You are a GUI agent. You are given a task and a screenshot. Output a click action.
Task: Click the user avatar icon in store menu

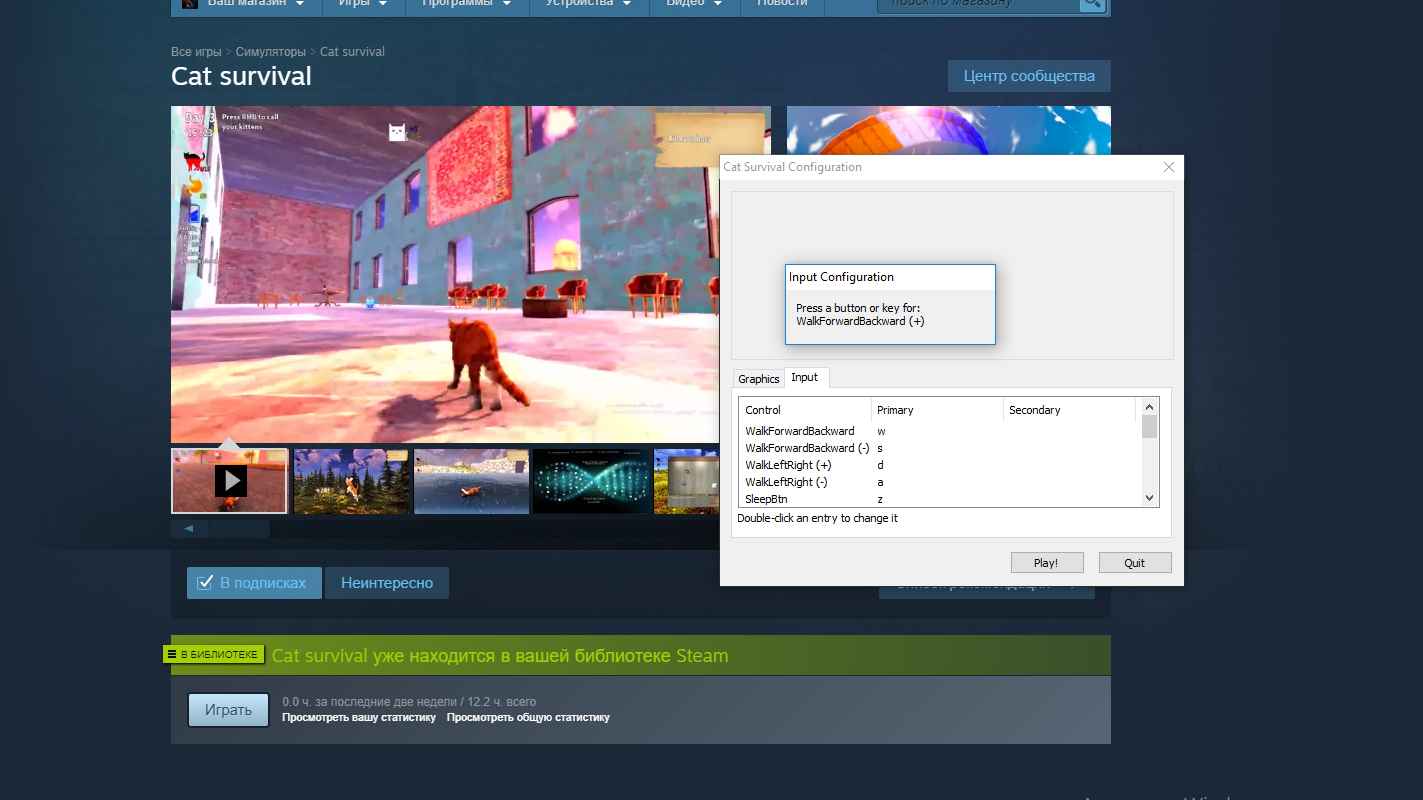click(x=189, y=4)
